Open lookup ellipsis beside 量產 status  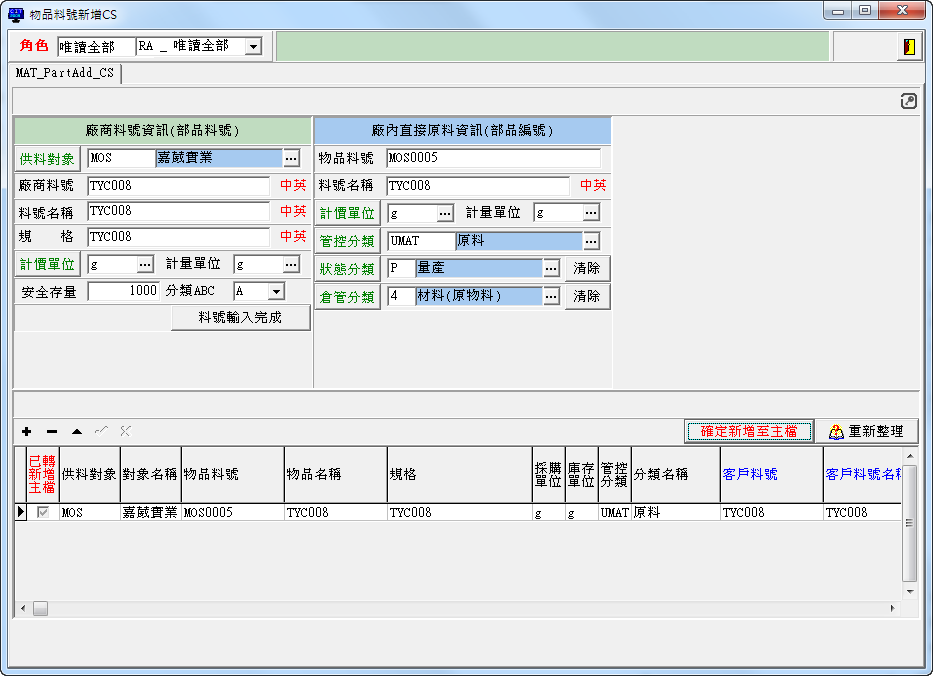point(551,269)
